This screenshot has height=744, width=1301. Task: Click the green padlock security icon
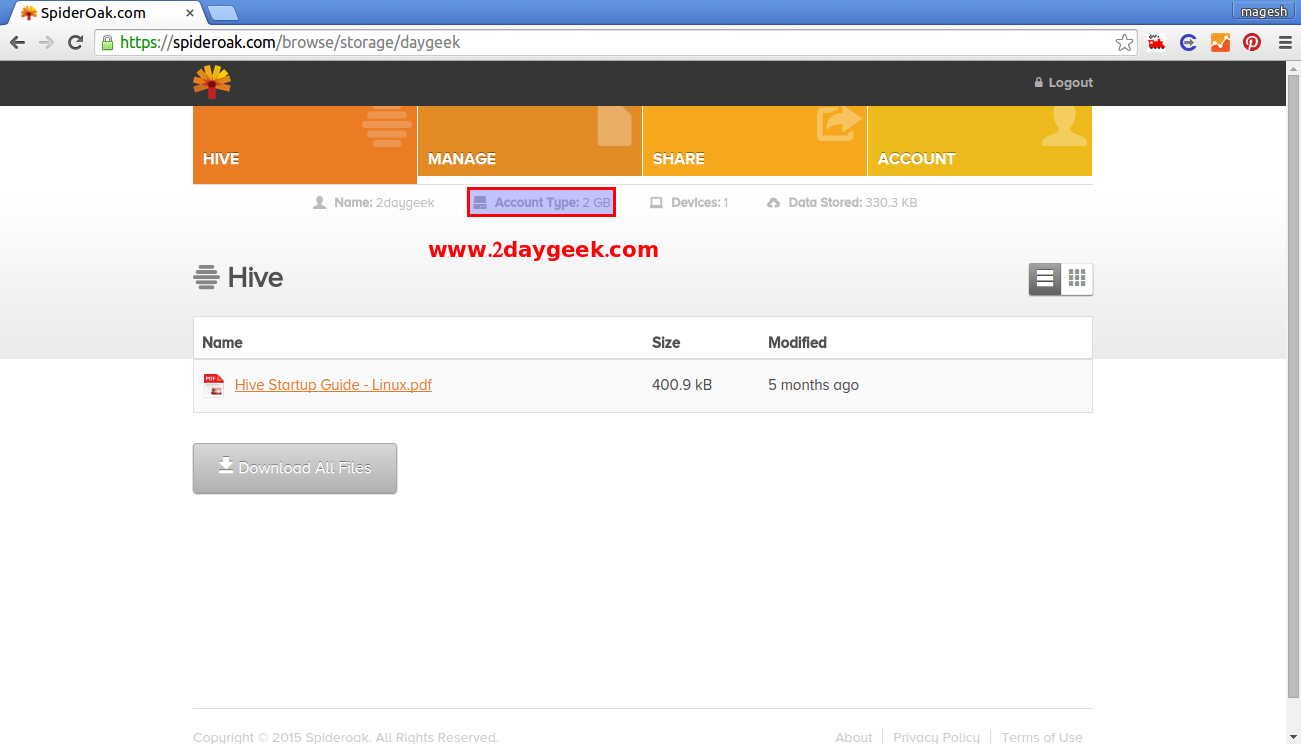point(107,42)
